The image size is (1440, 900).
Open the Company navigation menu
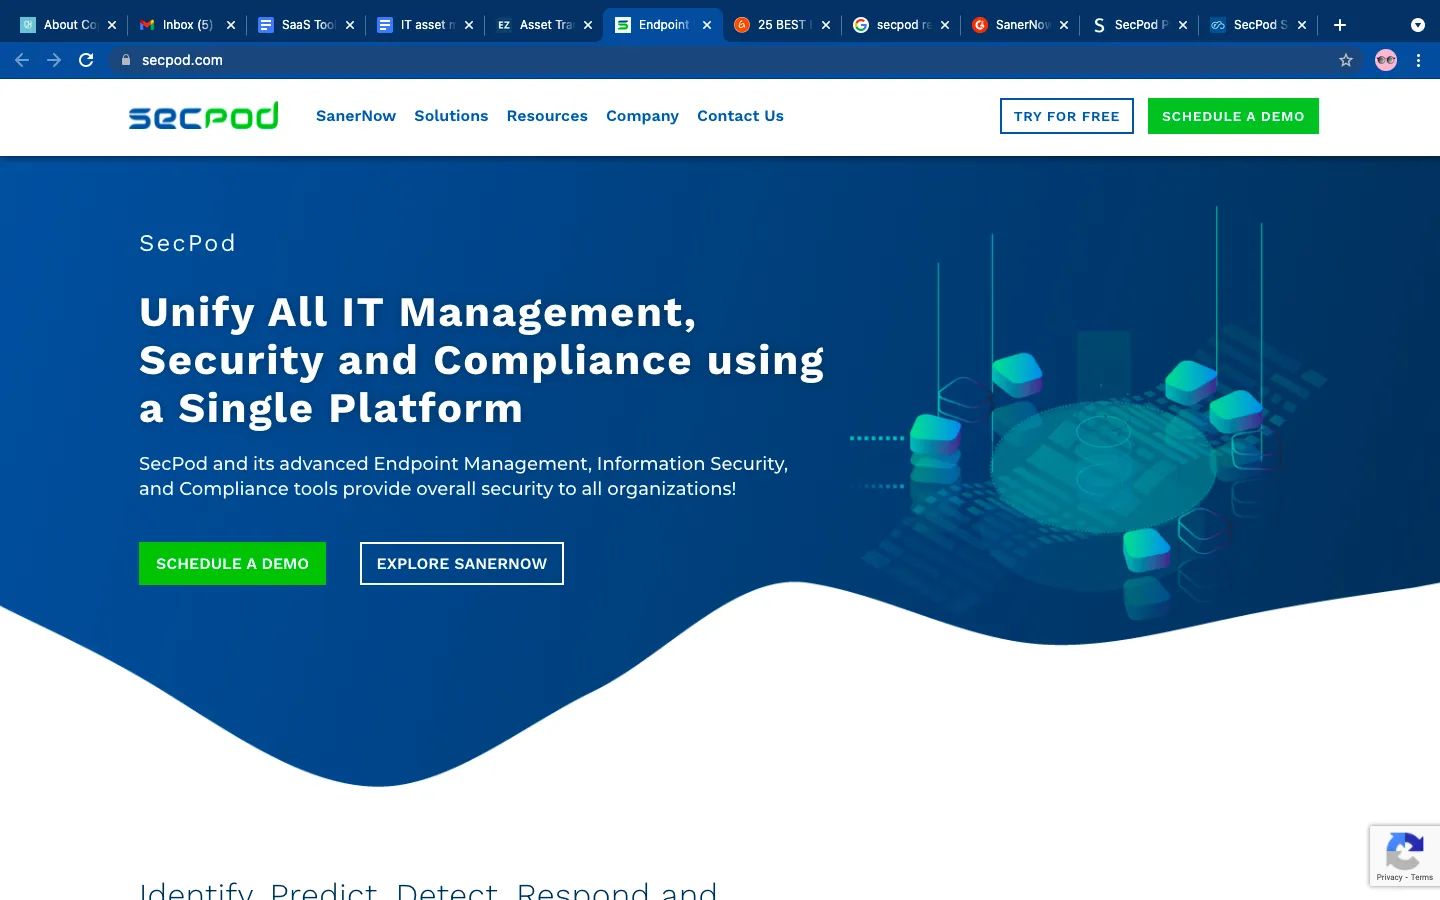click(x=642, y=116)
